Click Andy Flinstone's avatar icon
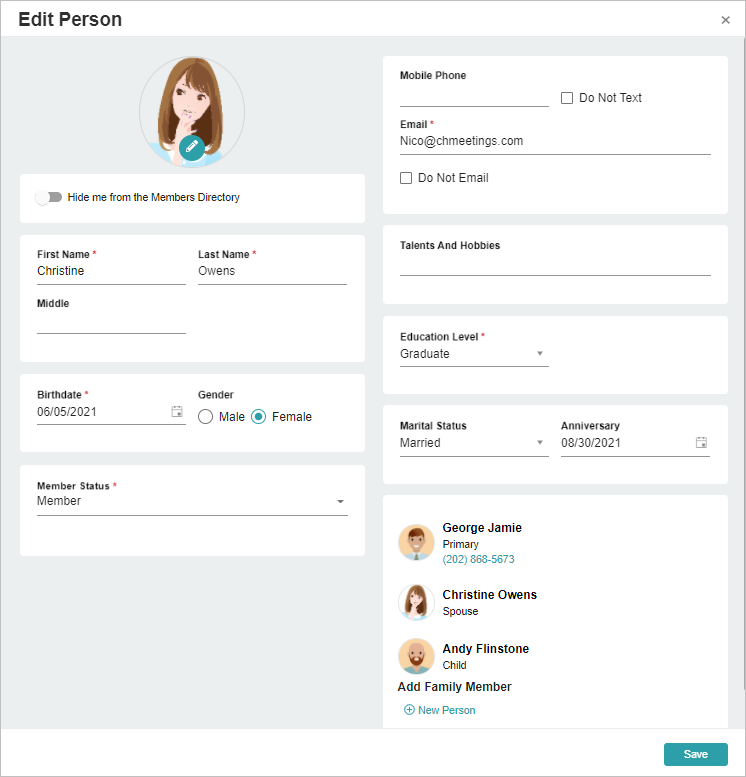This screenshot has height=777, width=746. [416, 656]
